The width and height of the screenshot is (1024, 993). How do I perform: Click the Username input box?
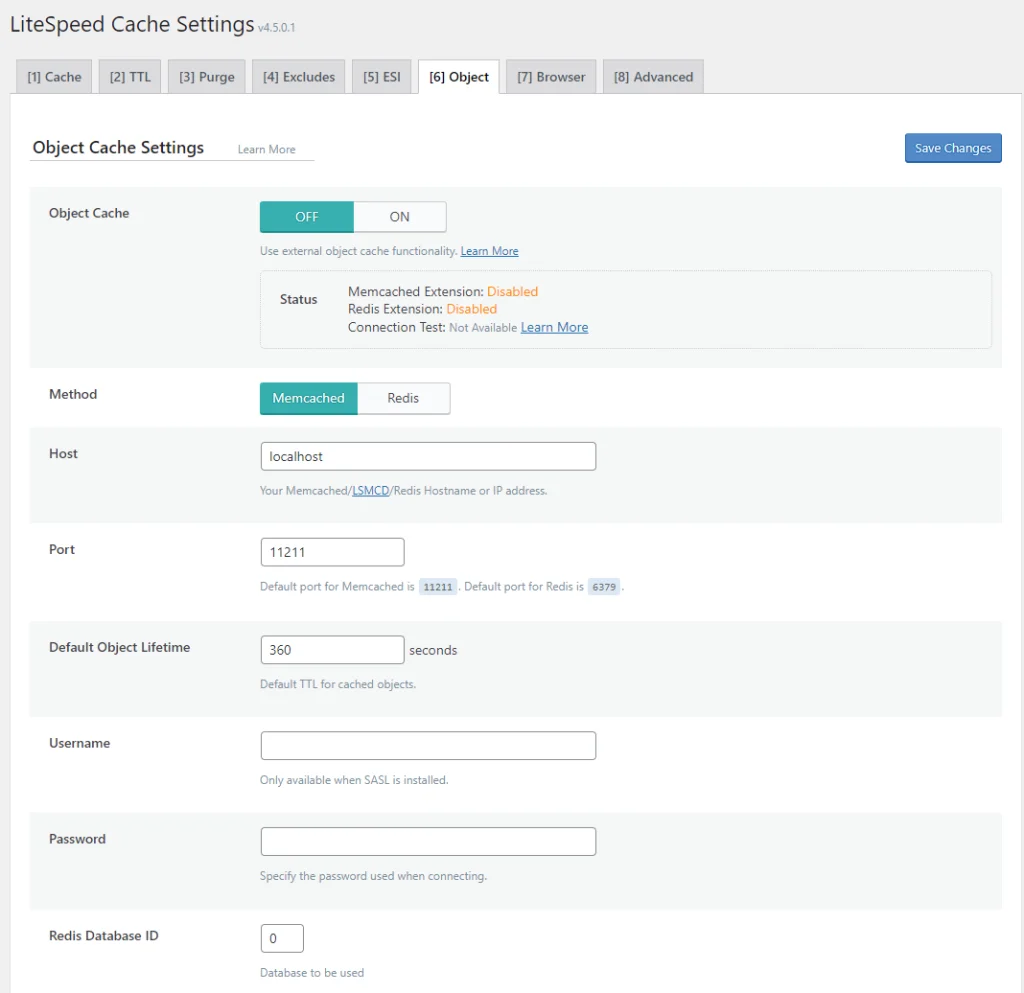(x=428, y=746)
